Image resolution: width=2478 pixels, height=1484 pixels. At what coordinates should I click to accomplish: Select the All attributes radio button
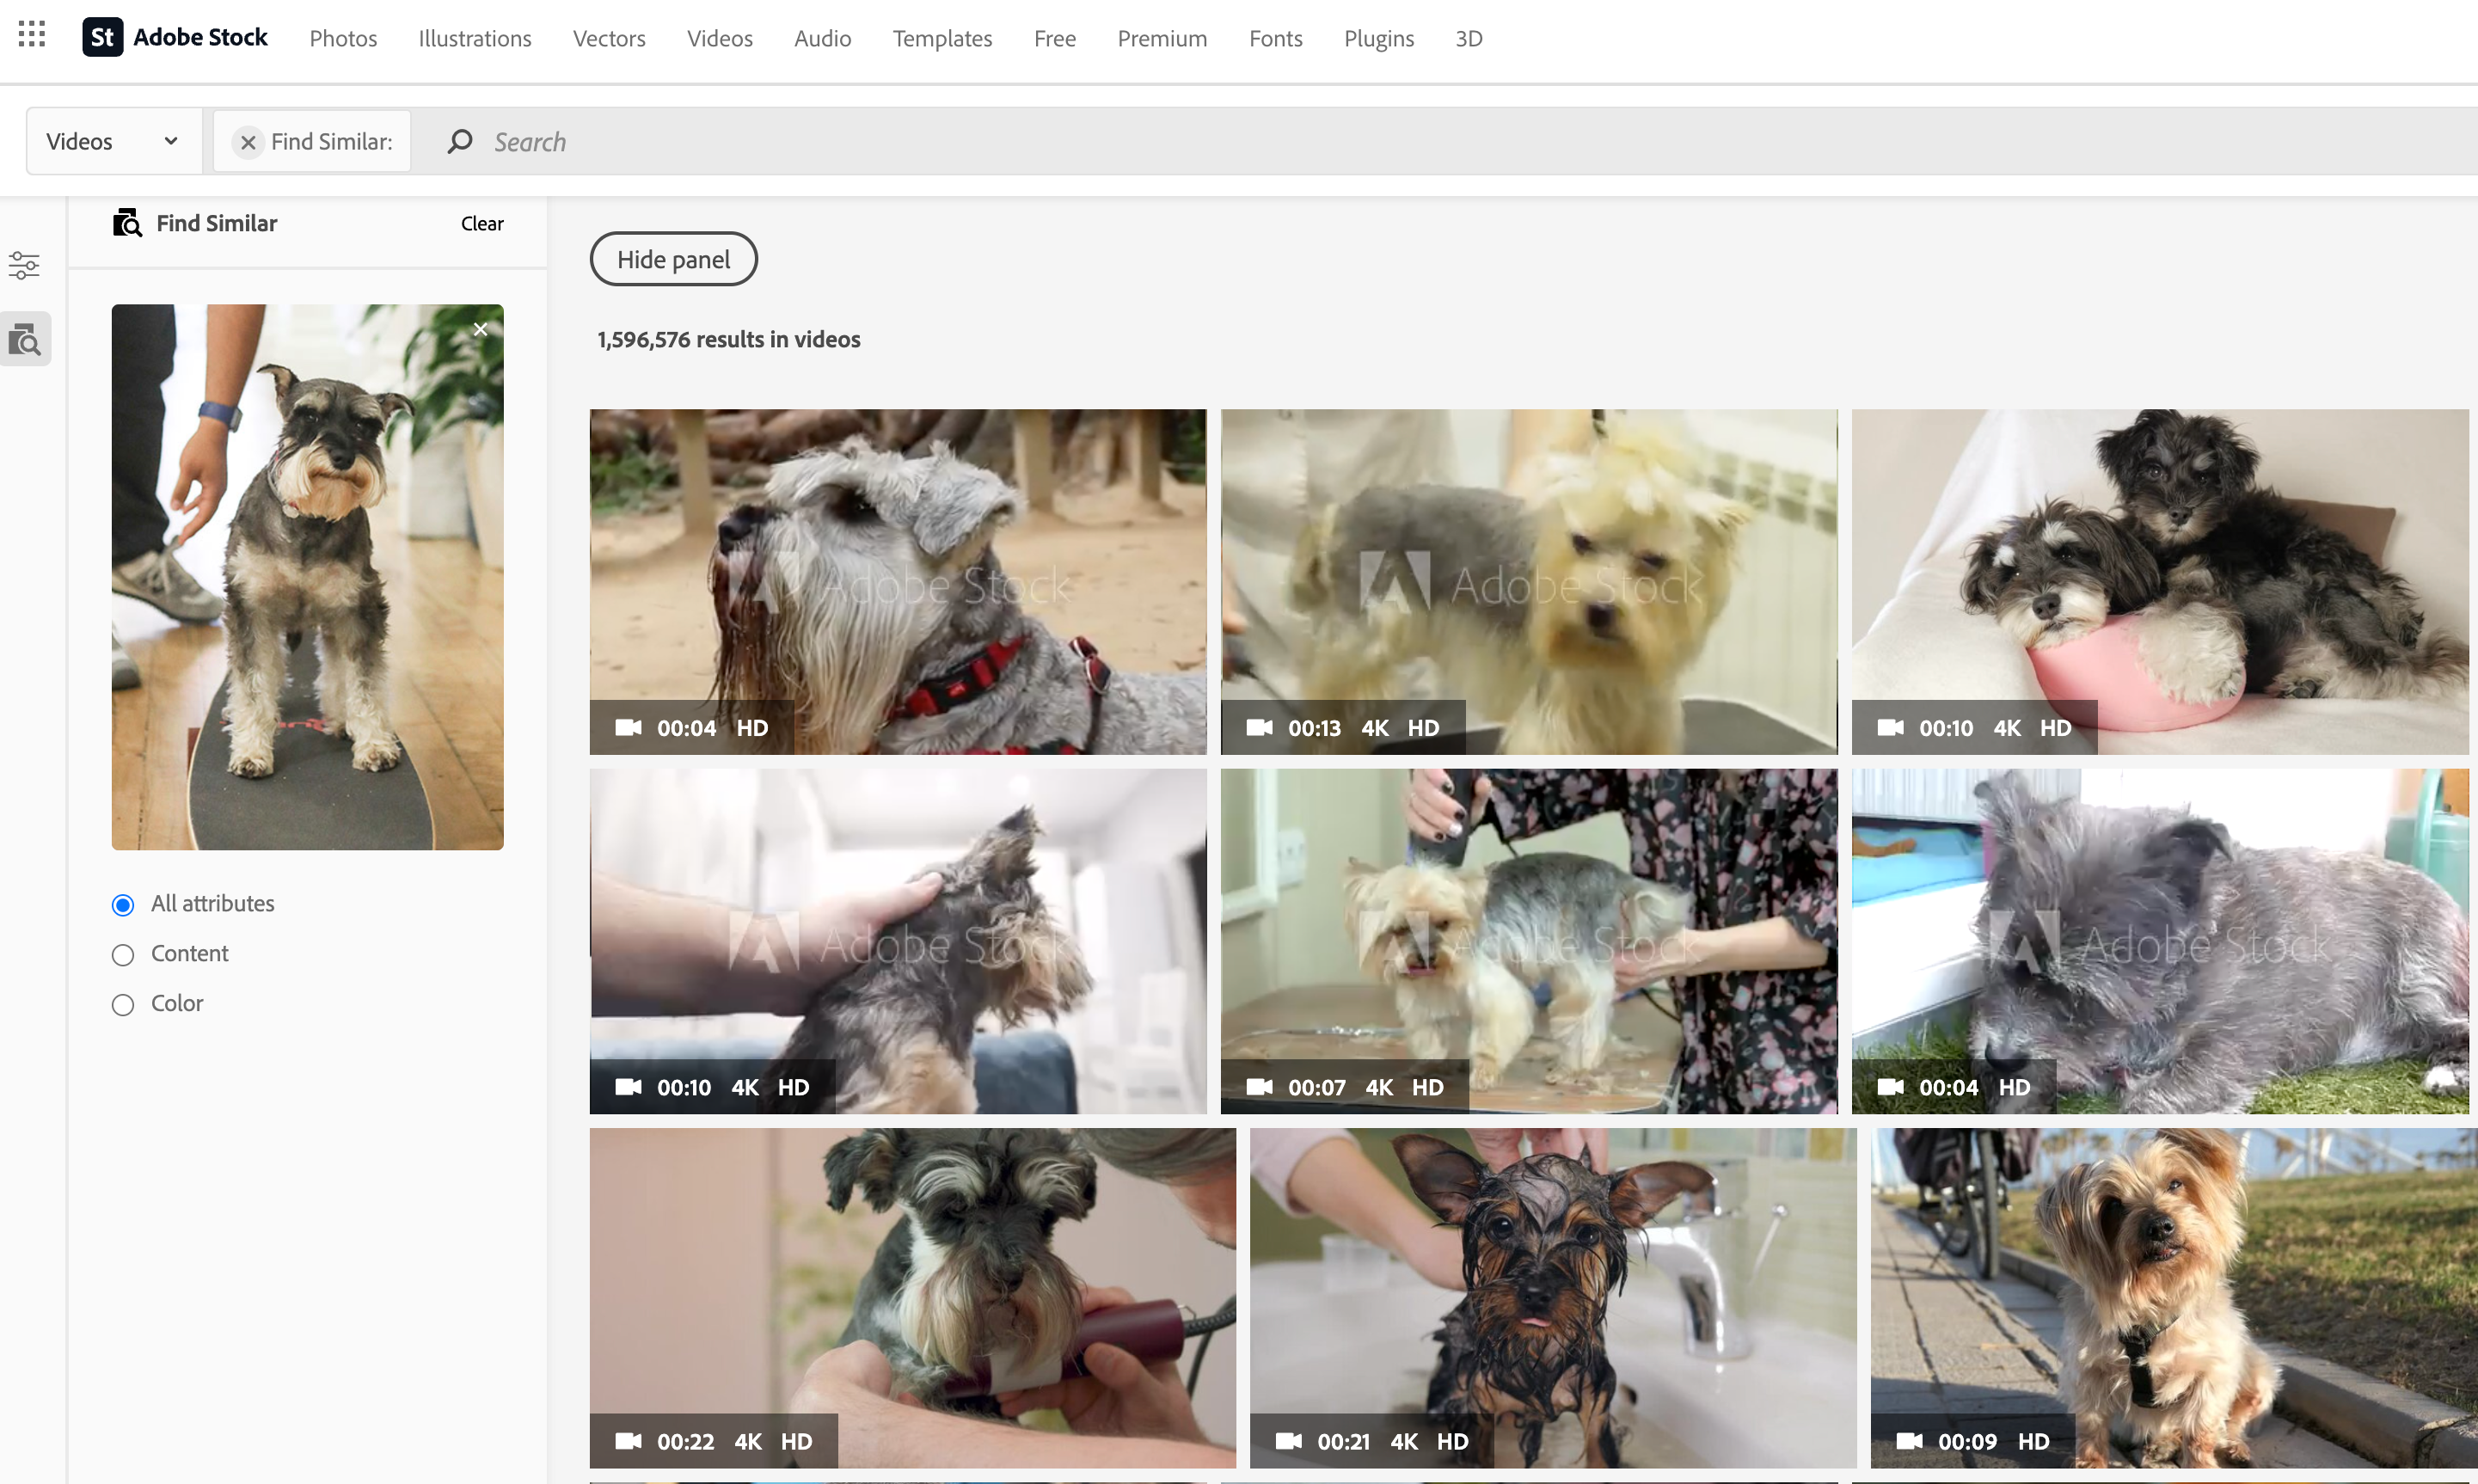click(x=123, y=905)
